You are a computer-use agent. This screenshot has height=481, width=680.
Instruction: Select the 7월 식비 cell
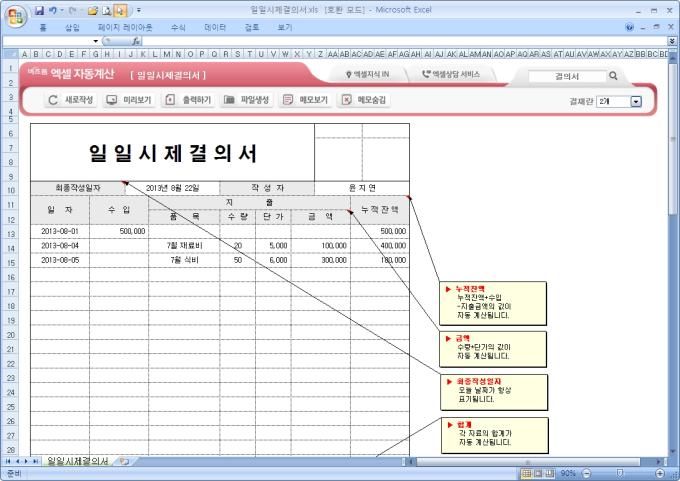pyautogui.click(x=184, y=260)
